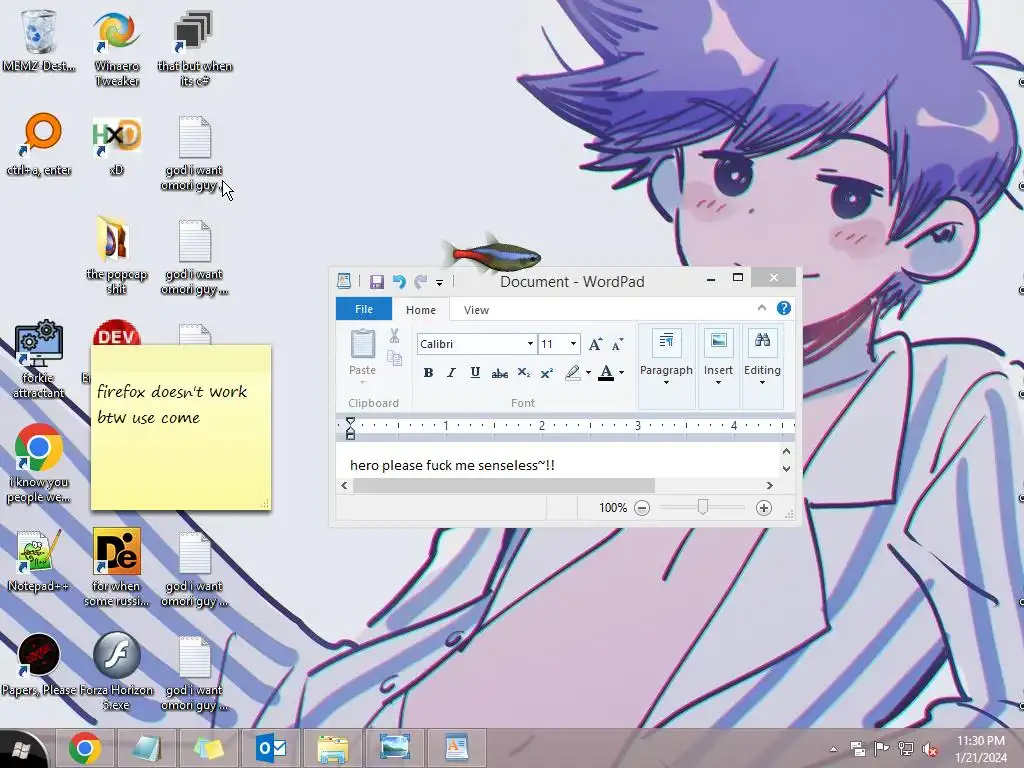Open Sticky Notes from the taskbar
The width and height of the screenshot is (1024, 768).
click(209, 748)
